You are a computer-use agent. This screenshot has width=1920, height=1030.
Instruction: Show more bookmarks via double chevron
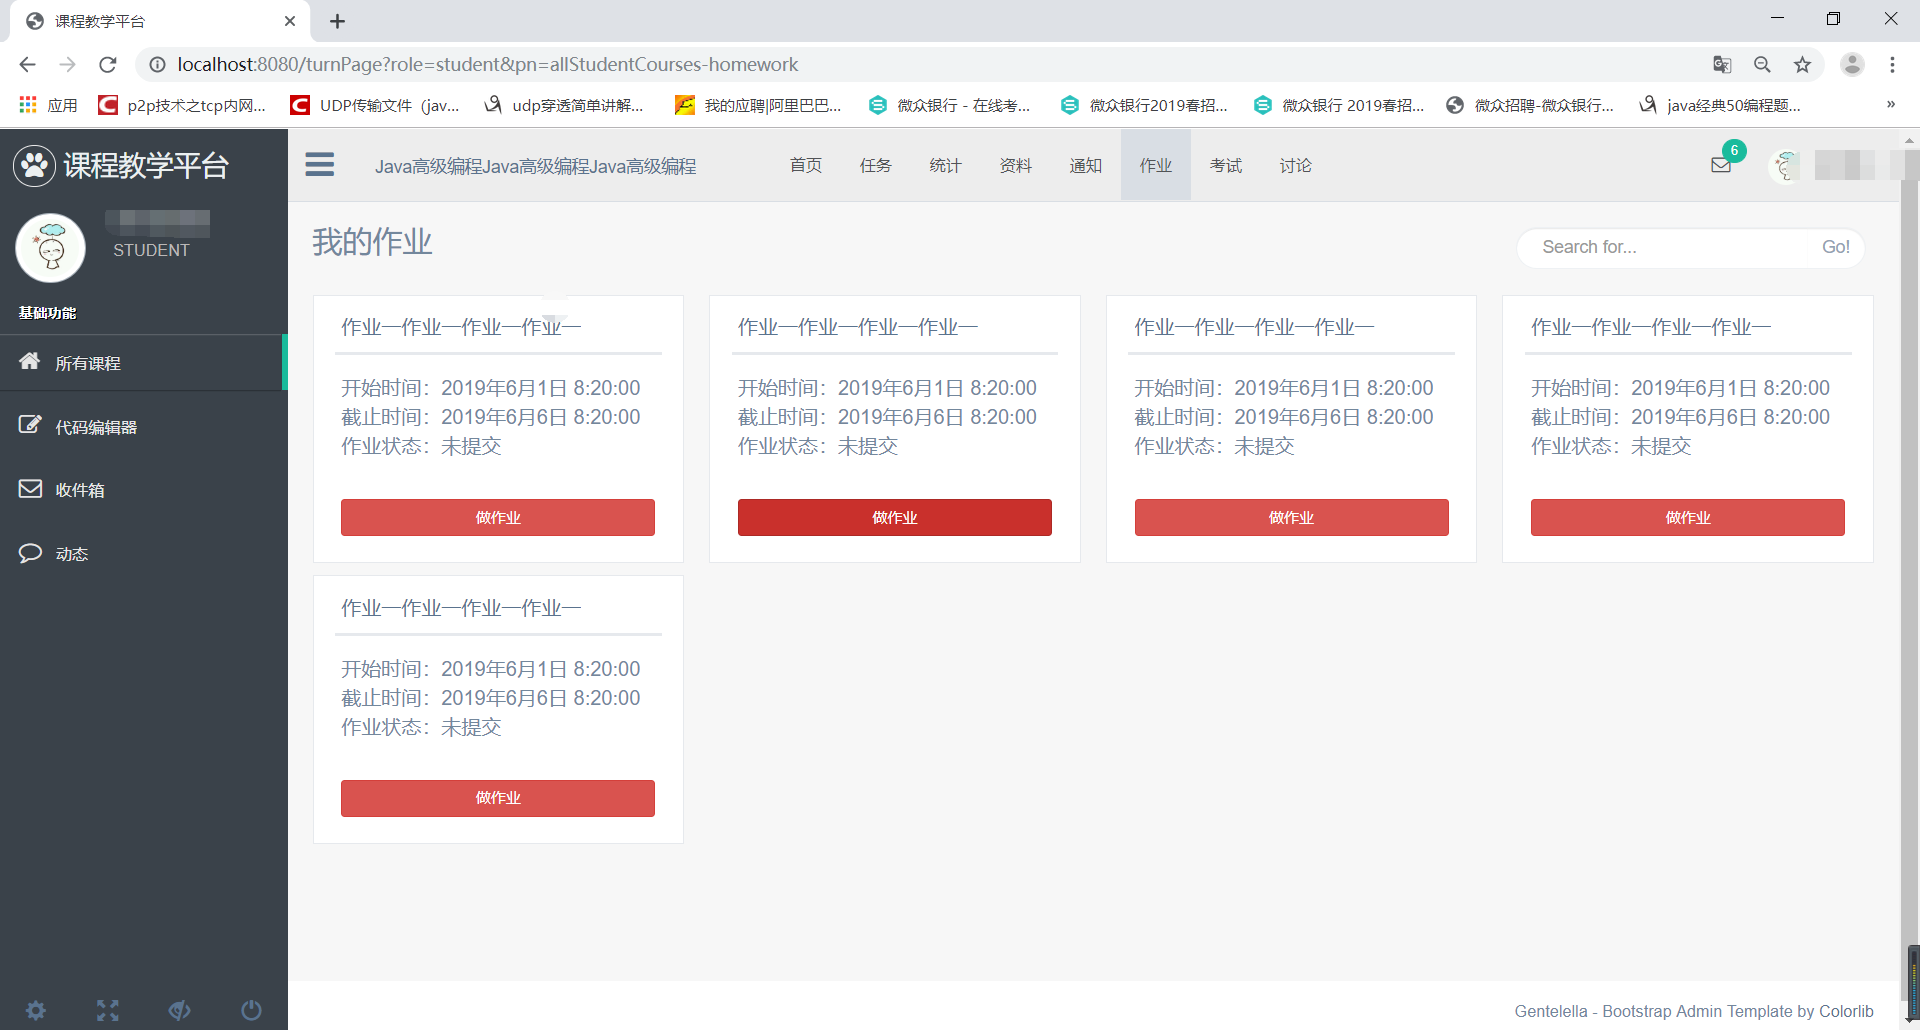(1891, 104)
